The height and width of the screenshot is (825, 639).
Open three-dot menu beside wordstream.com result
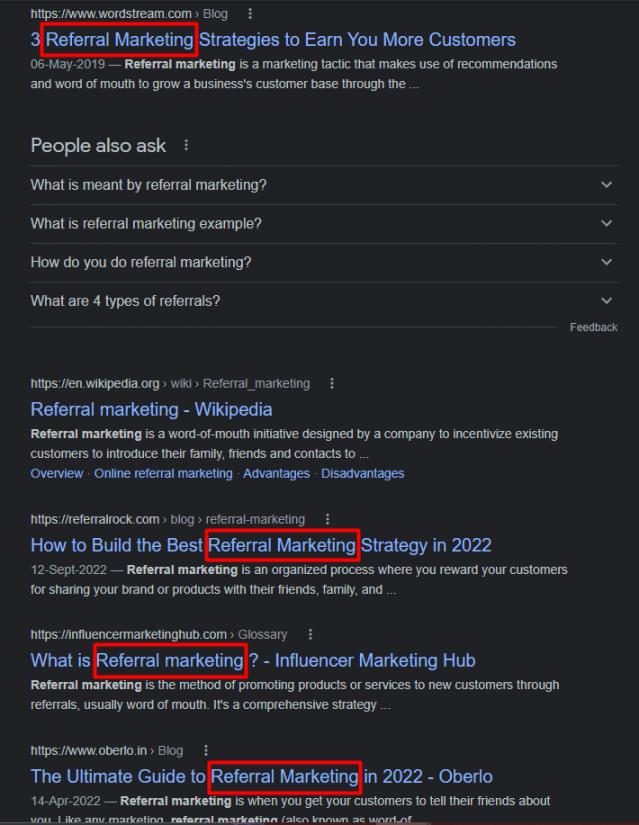[x=249, y=14]
